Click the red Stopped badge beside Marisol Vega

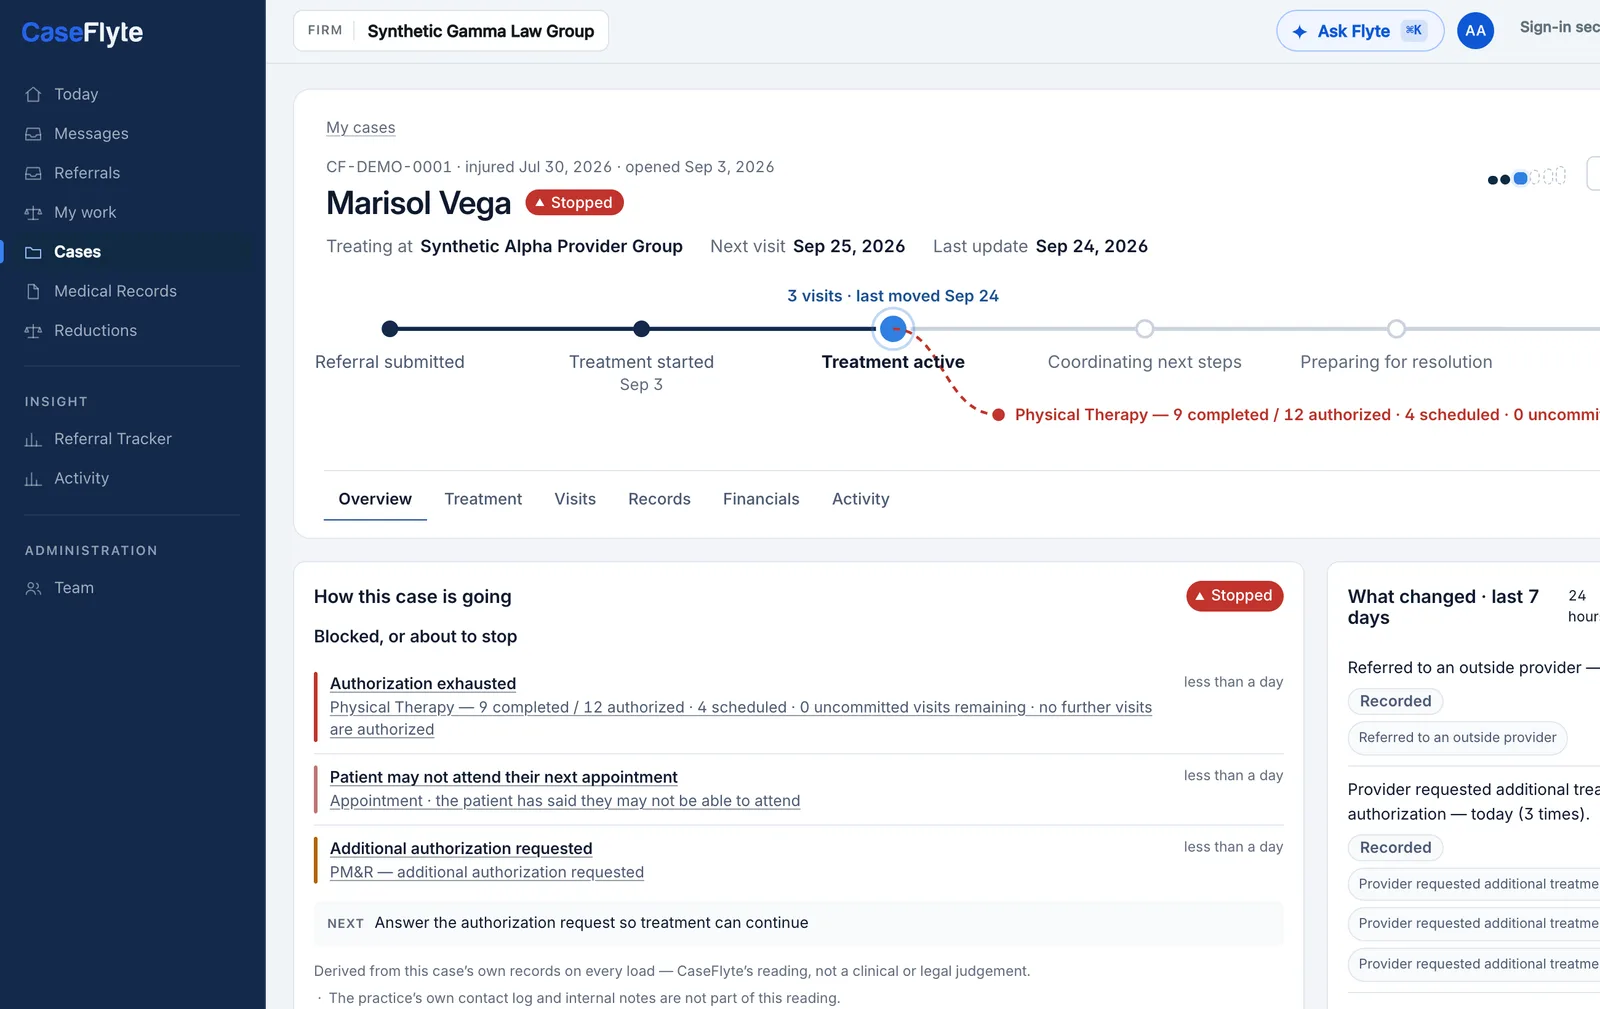[574, 203]
